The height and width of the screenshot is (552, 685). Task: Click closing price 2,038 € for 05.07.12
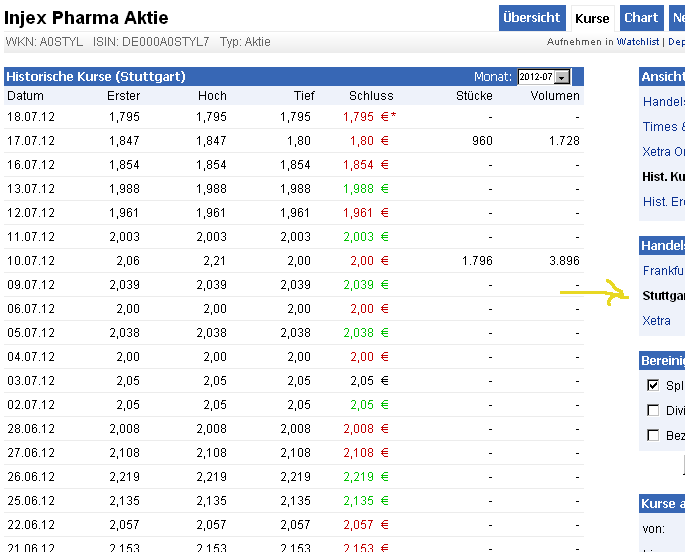point(366,333)
